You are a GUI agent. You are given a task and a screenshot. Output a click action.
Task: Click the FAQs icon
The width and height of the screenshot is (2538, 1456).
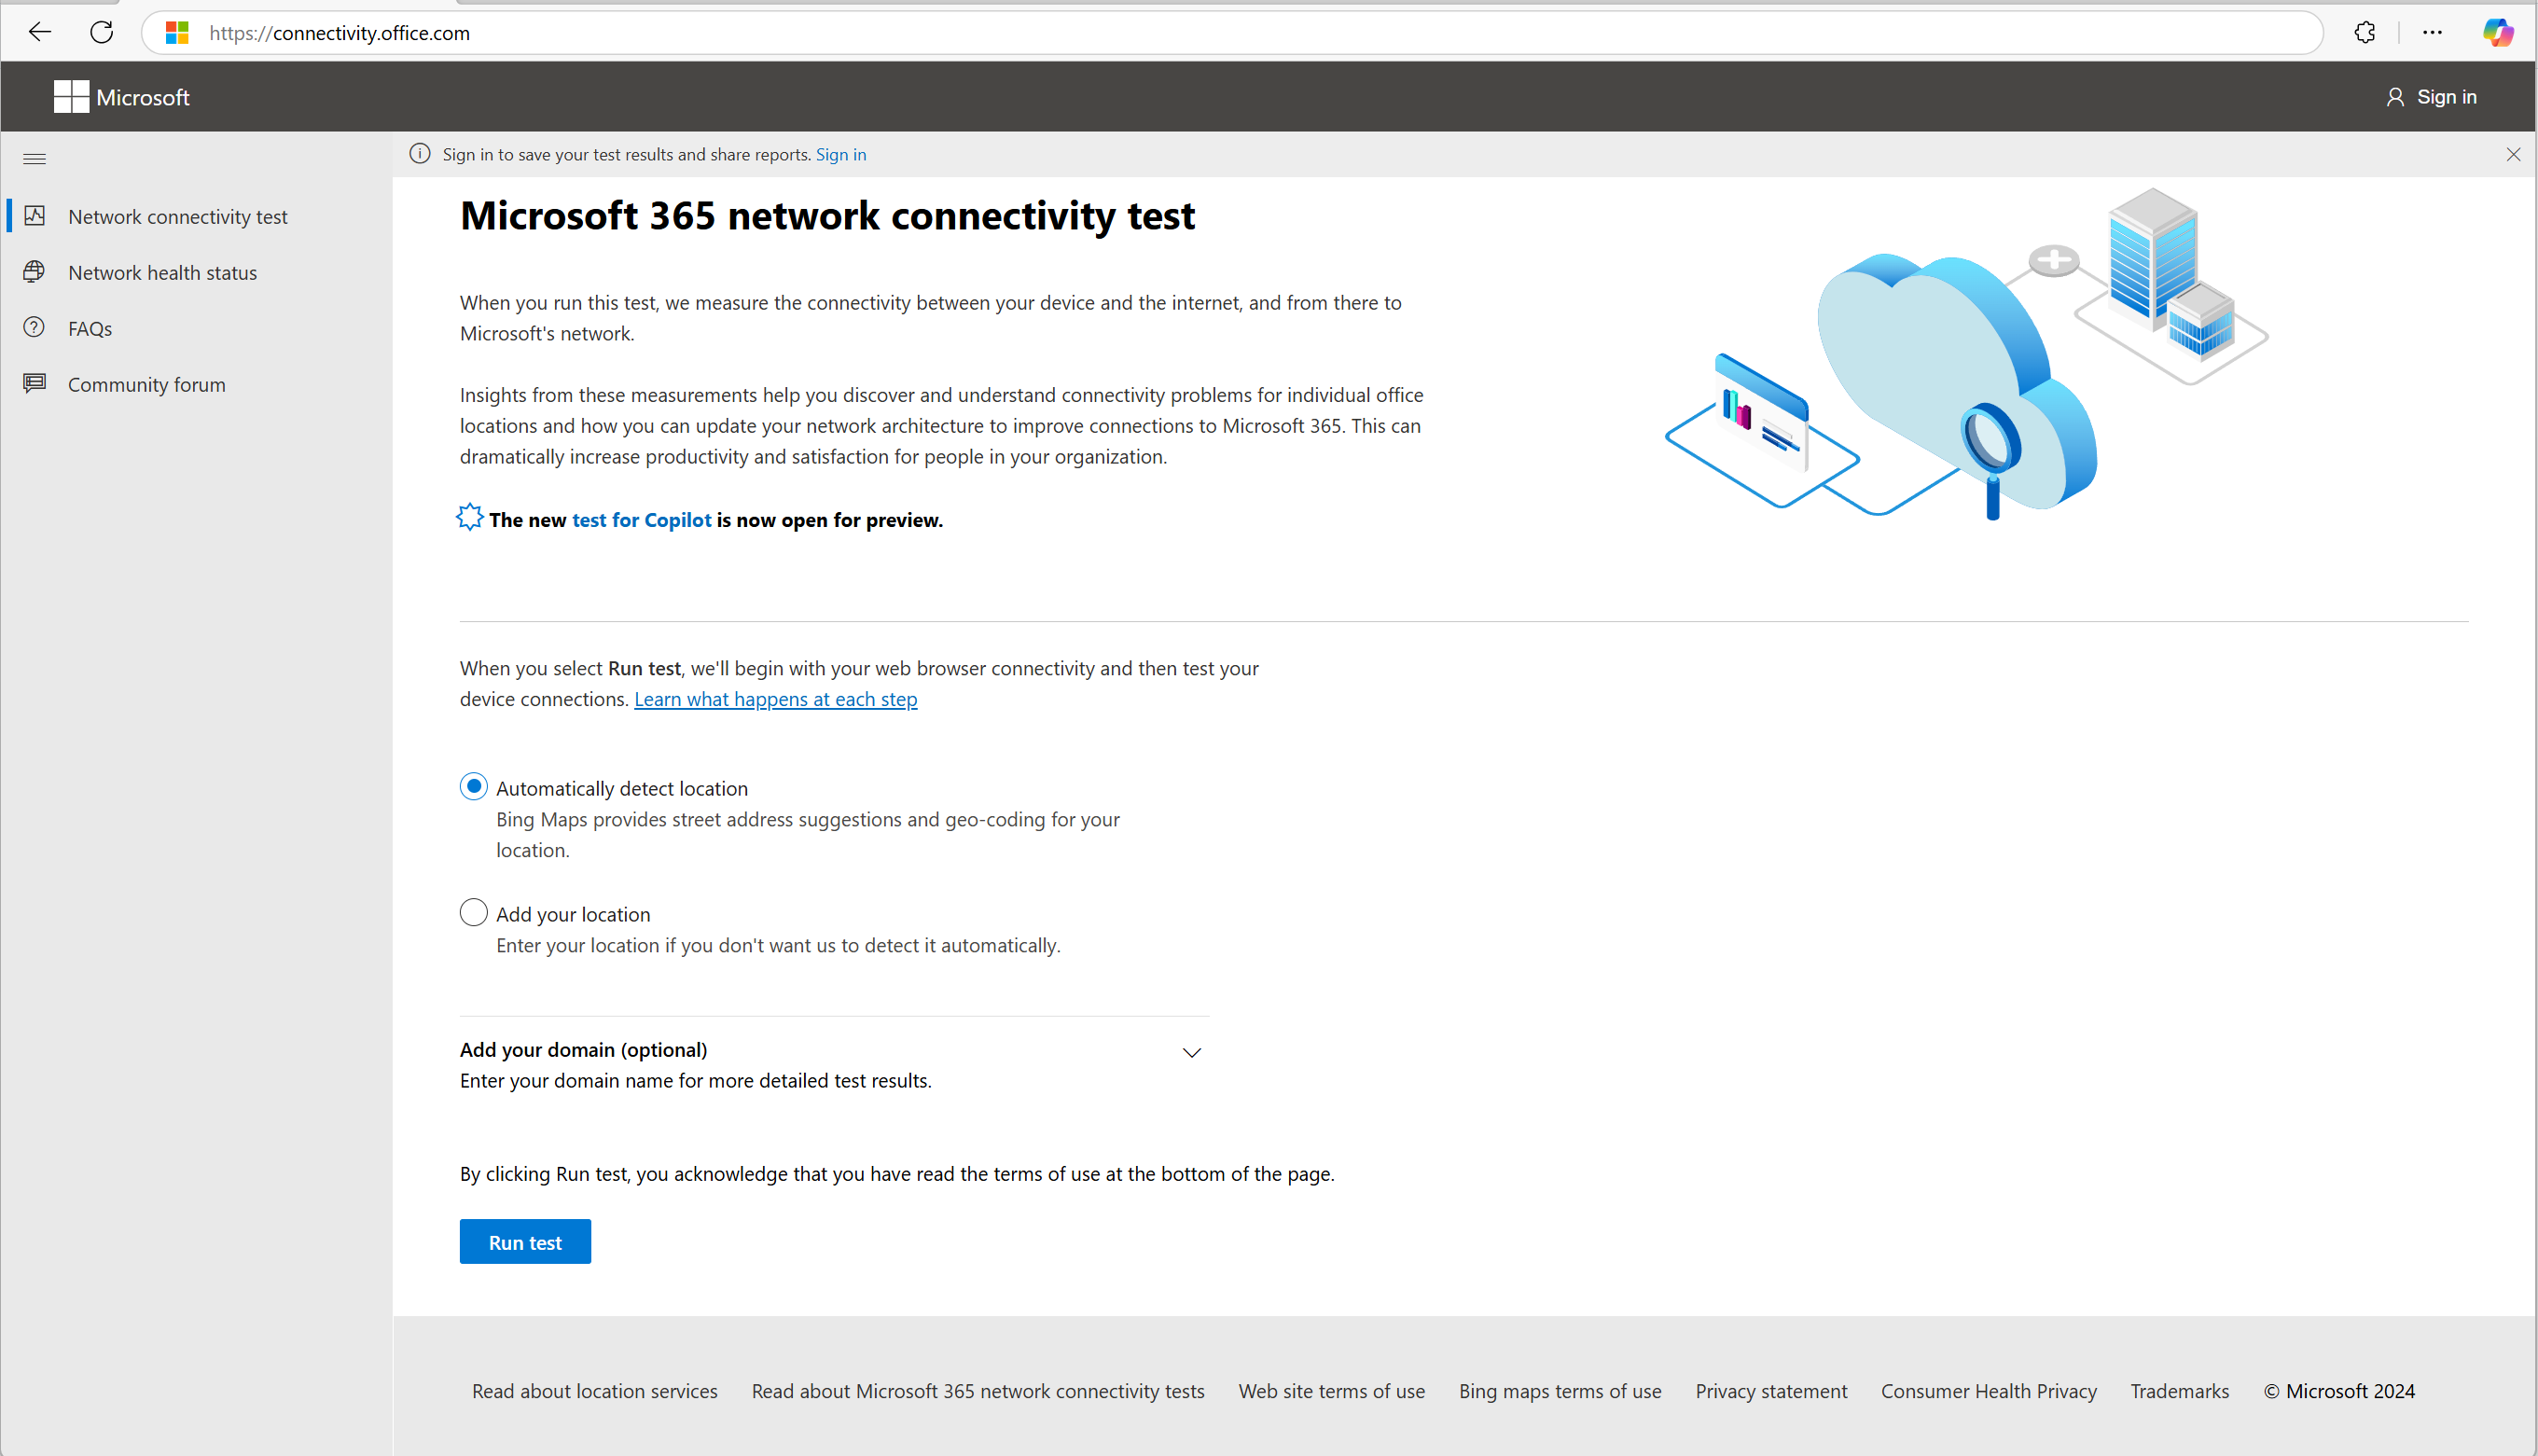click(x=35, y=327)
